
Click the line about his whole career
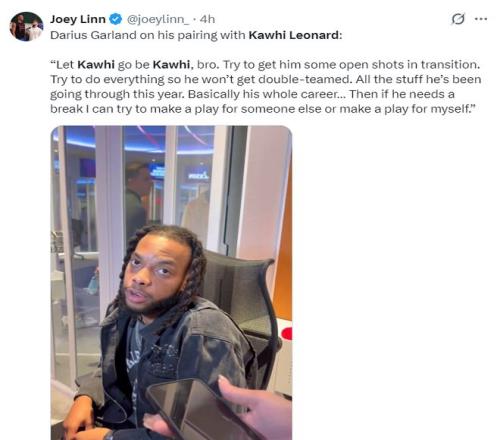pos(252,94)
